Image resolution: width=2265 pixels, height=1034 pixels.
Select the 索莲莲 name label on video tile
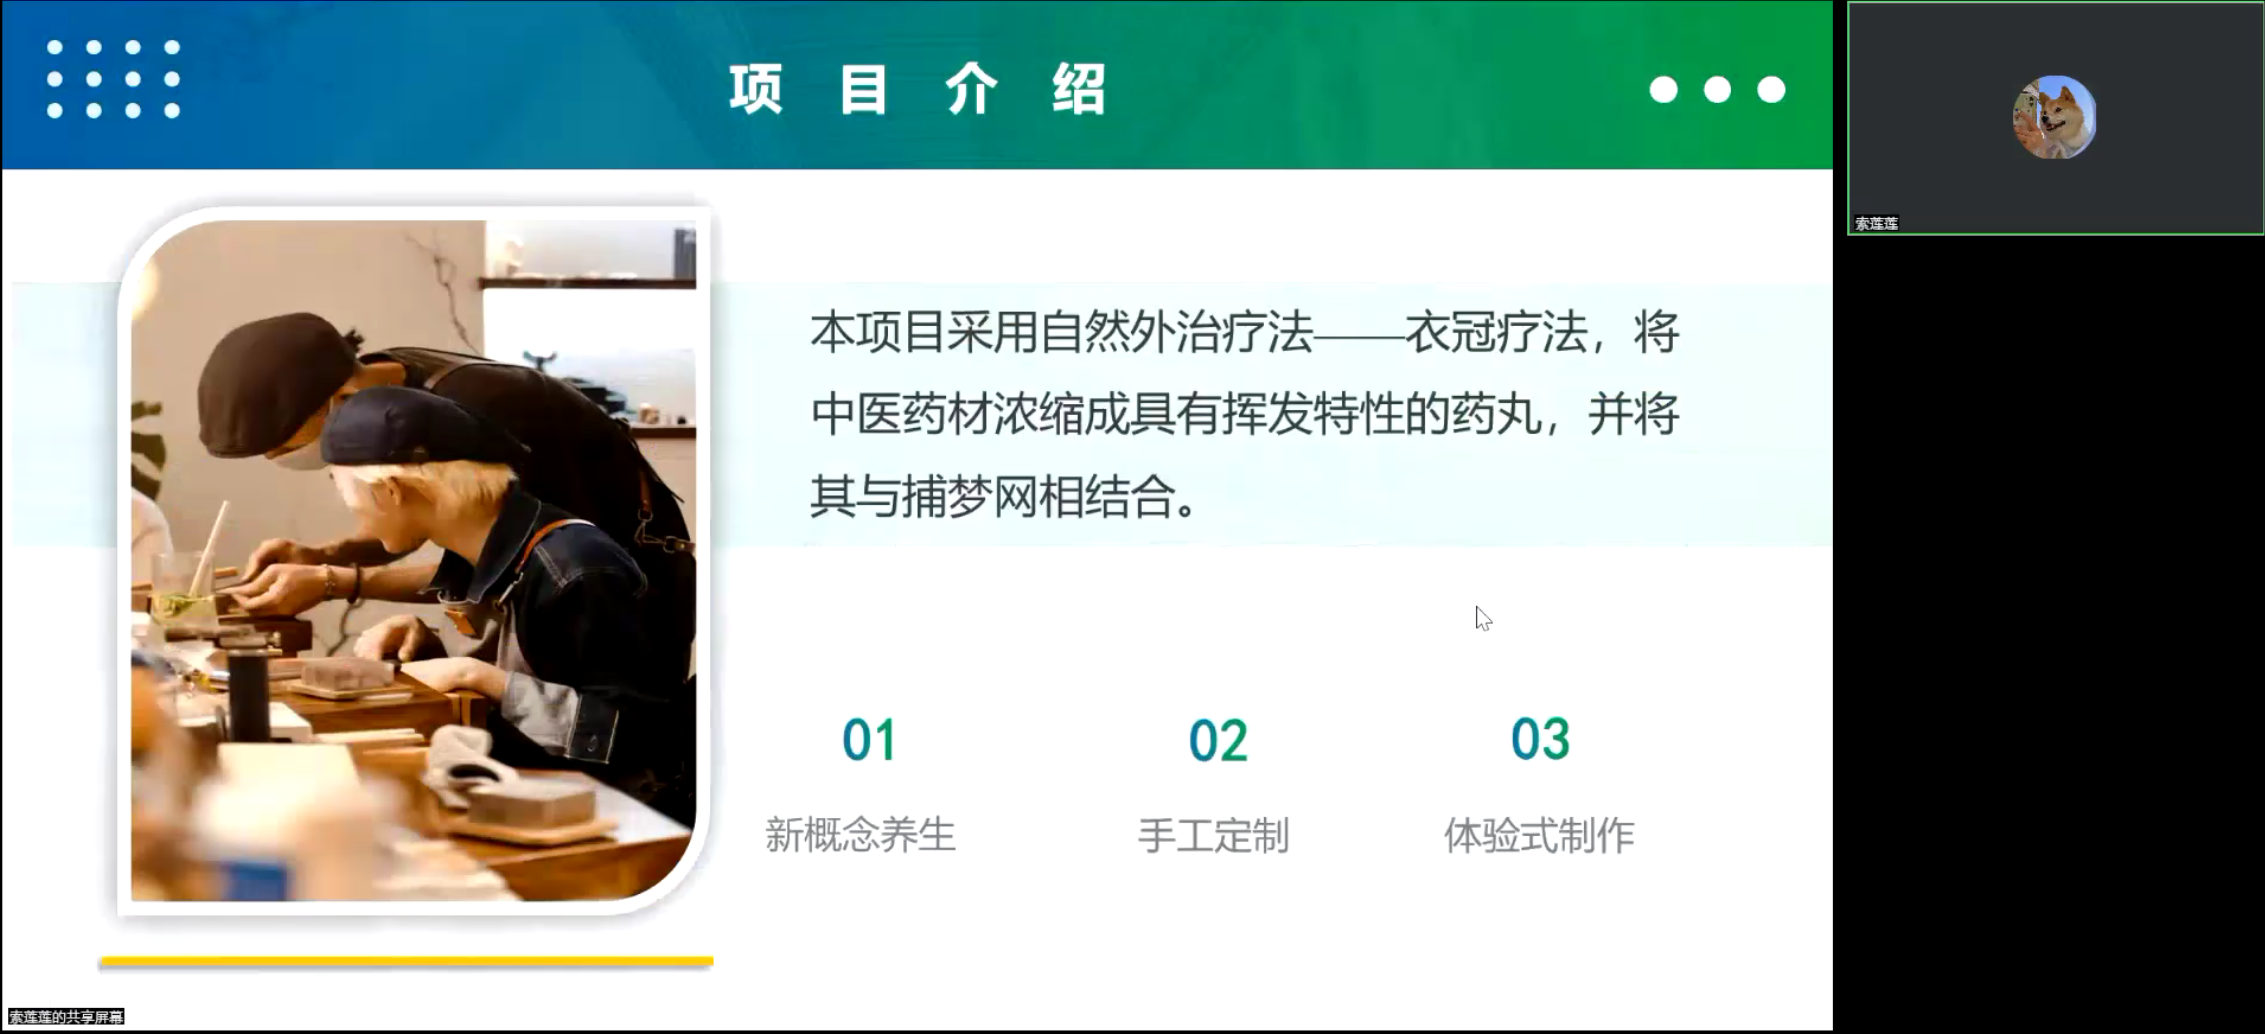[x=1876, y=223]
